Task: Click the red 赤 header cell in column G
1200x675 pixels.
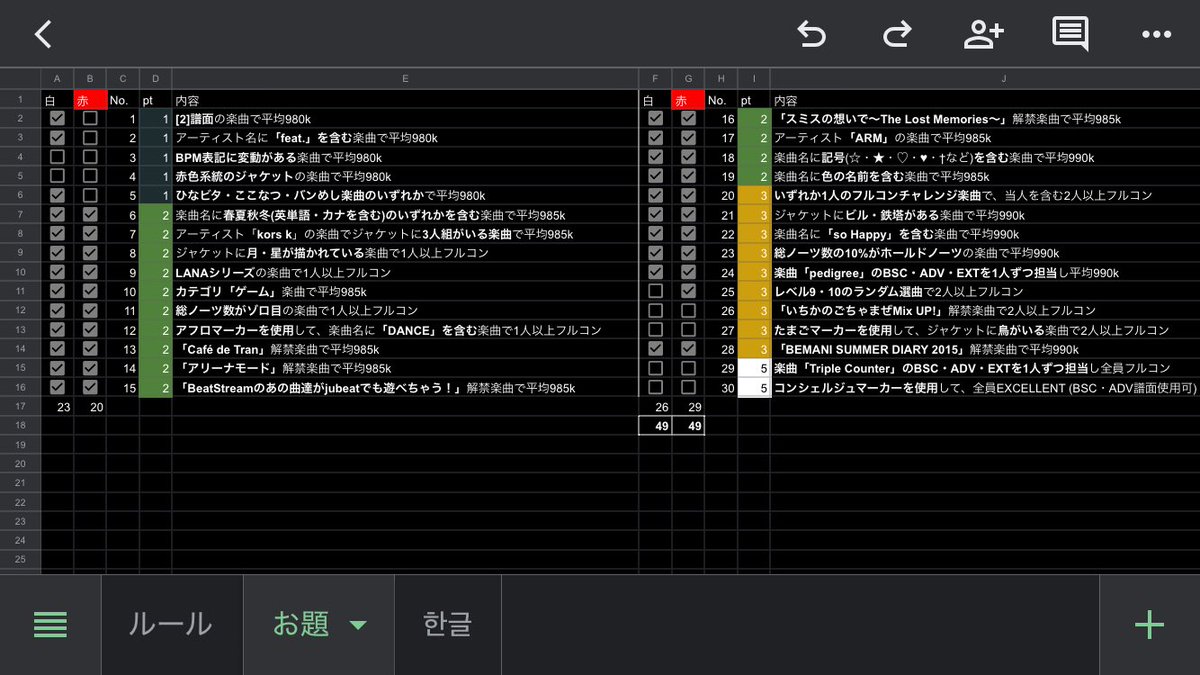Action: click(688, 100)
